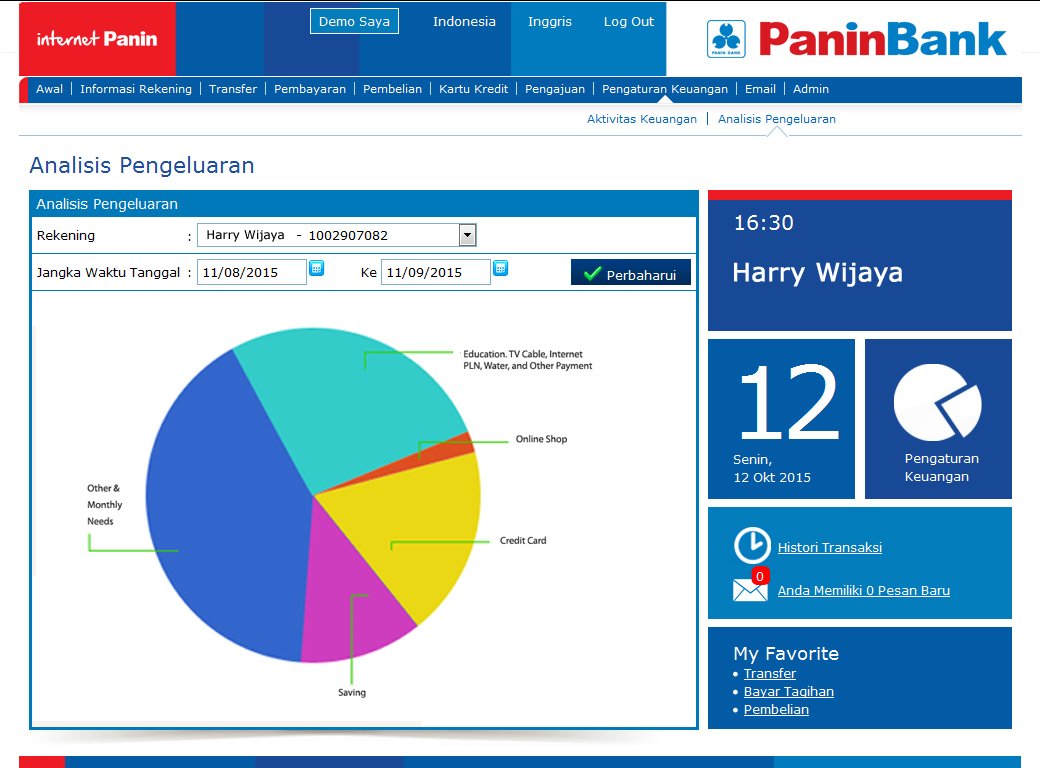
Task: Click the end date field 11/09/2015
Action: pos(436,272)
